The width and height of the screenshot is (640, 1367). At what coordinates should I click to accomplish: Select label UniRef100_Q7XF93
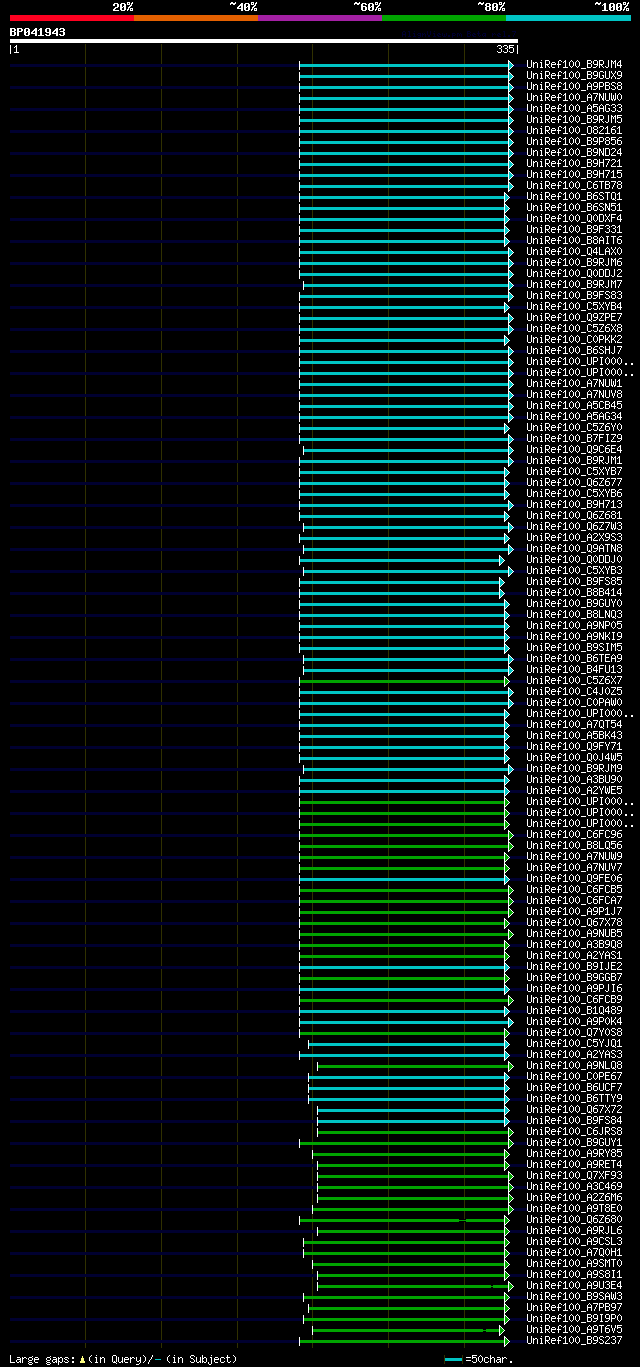(574, 1176)
